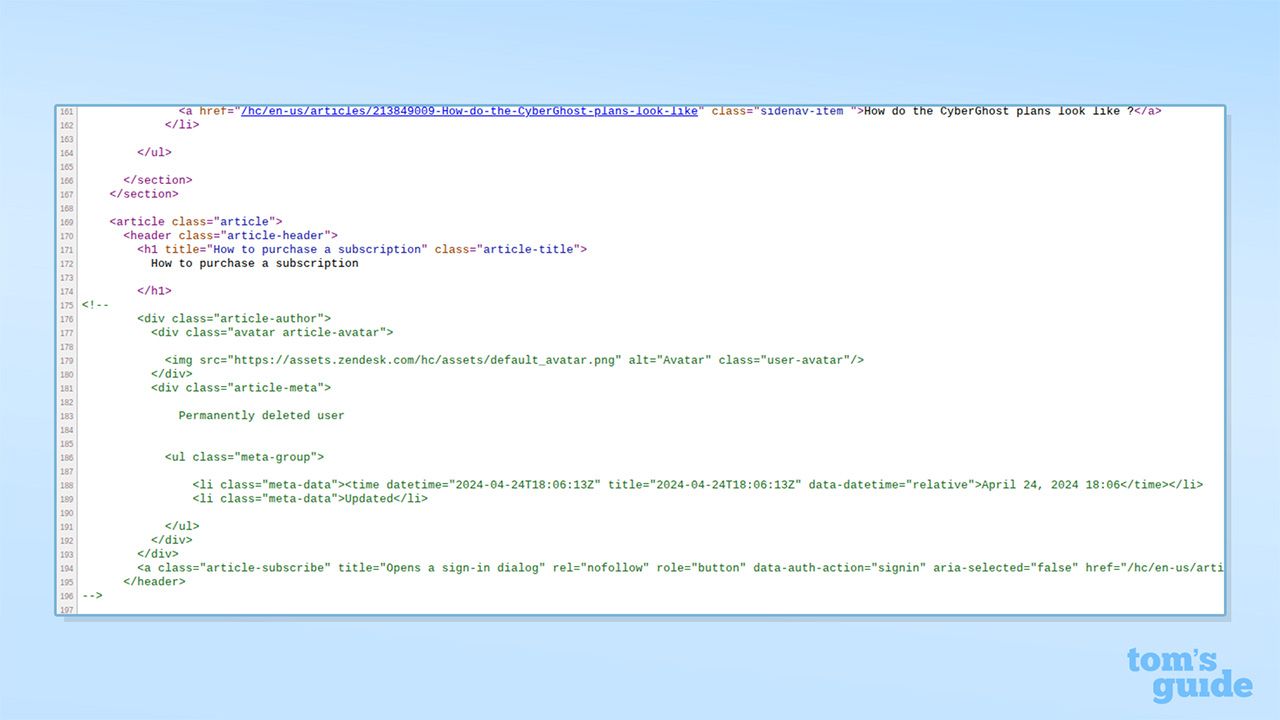Click line number 175 in the gutter
Viewport: 1280px width, 720px height.
(67, 305)
